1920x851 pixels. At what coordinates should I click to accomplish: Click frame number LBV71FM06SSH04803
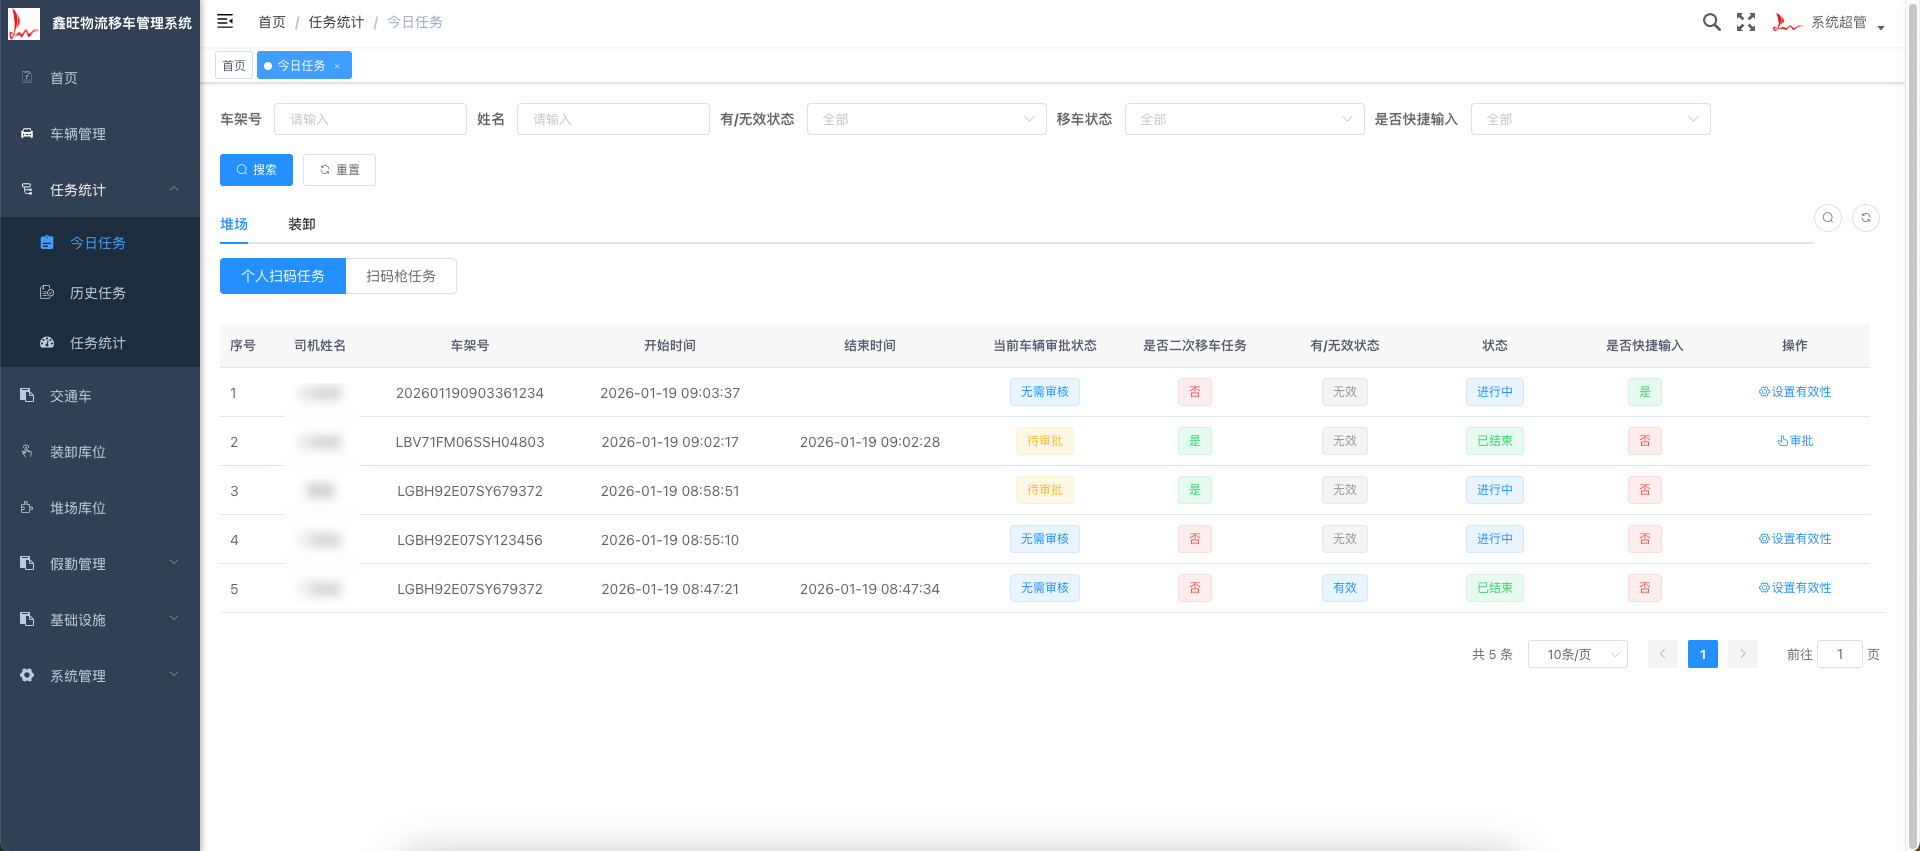tap(470, 442)
